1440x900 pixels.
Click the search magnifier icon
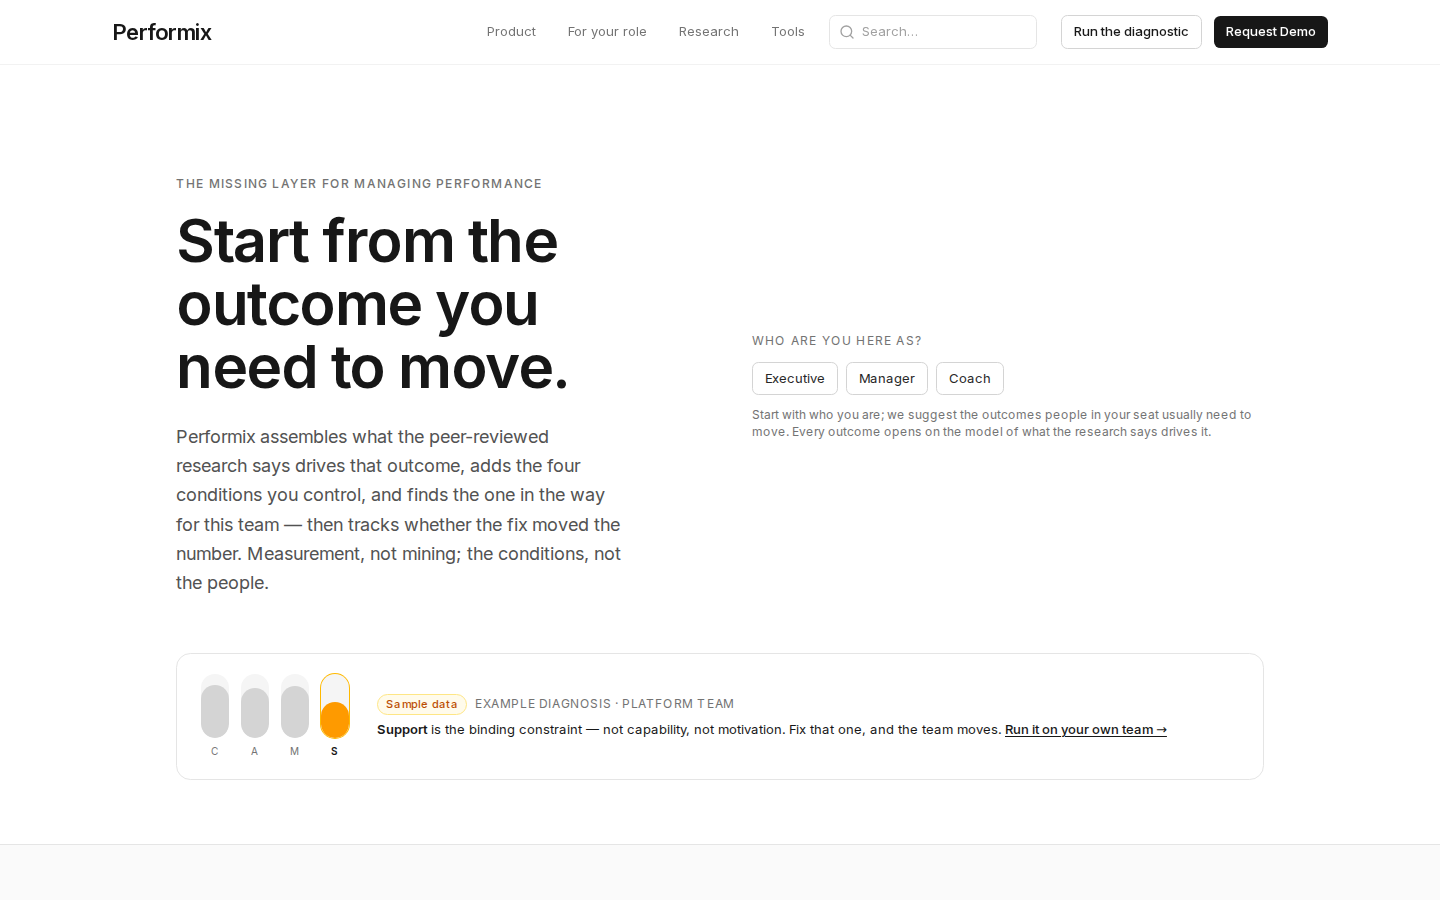click(847, 32)
